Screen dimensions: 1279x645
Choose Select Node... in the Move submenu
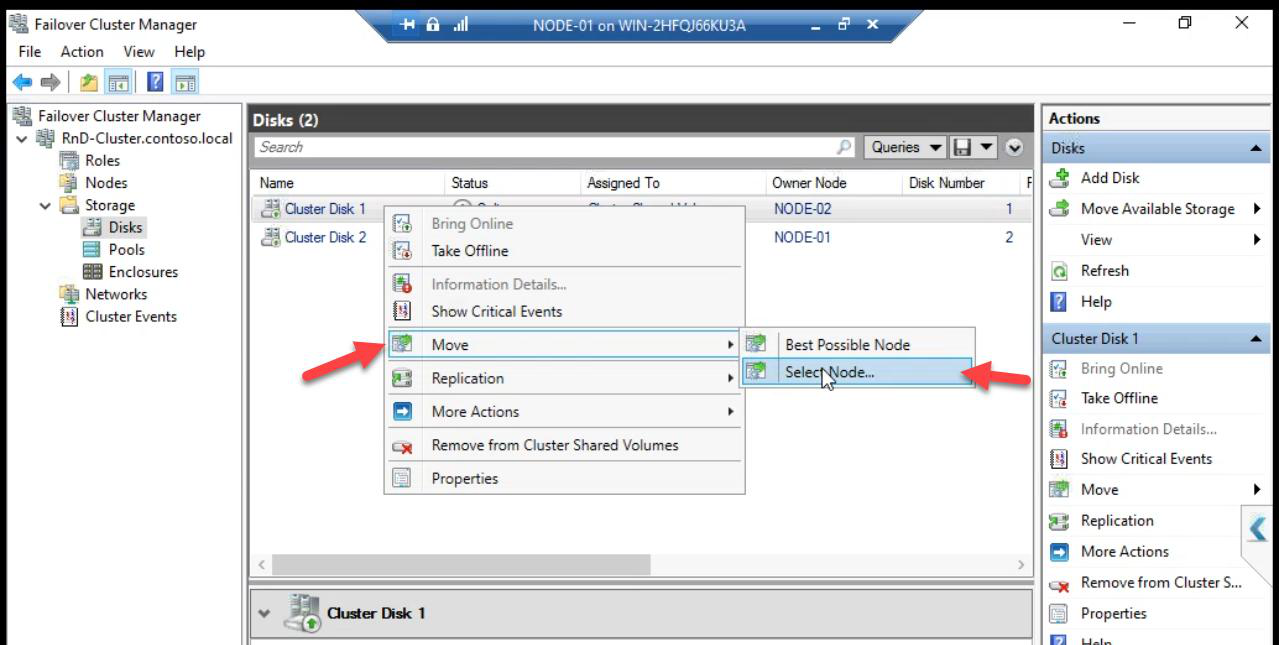click(856, 372)
